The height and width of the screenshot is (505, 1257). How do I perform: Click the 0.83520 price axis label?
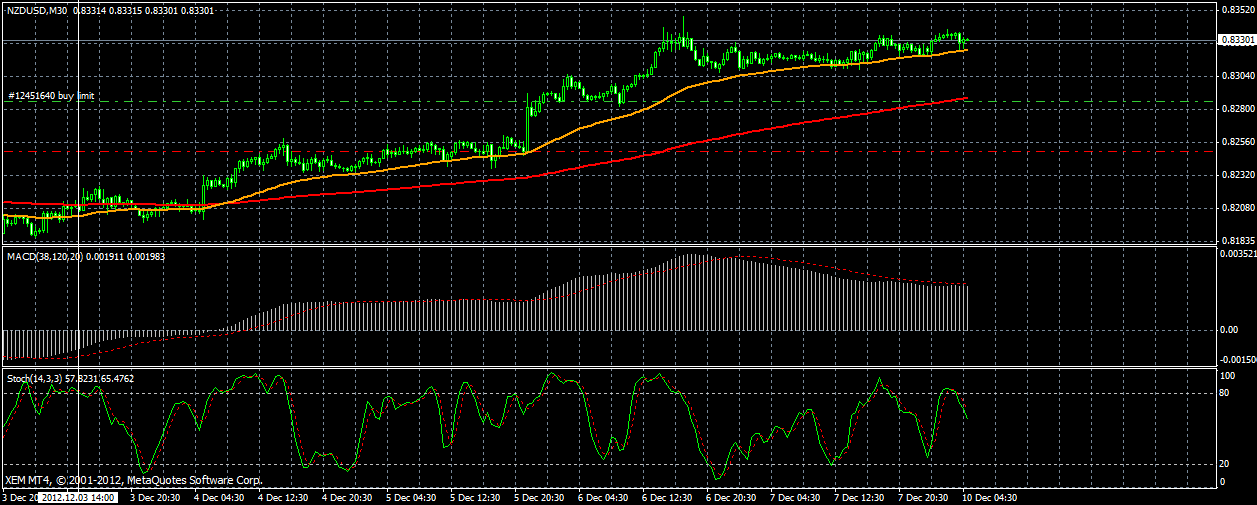(1236, 10)
